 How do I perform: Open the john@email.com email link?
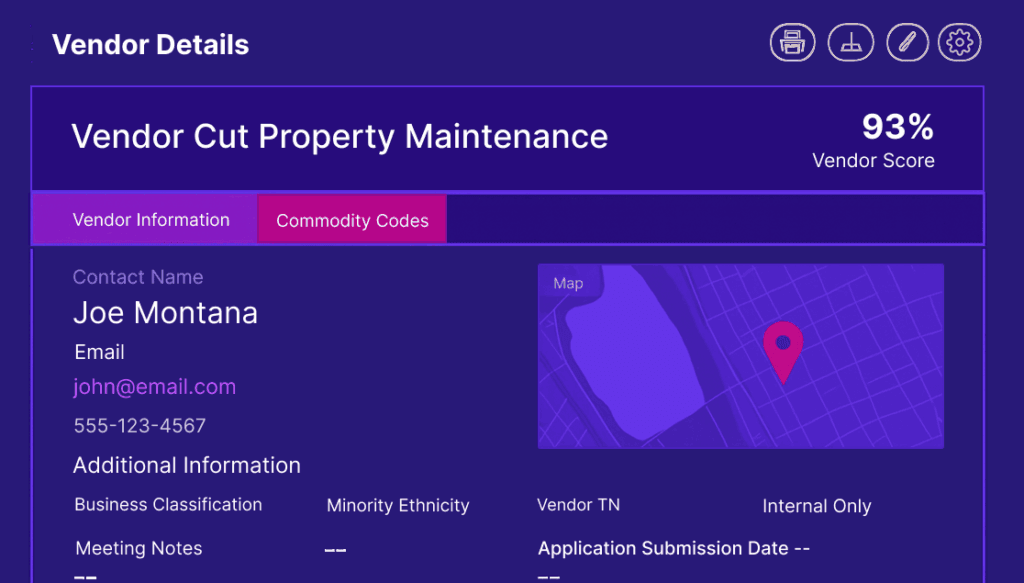coord(154,387)
